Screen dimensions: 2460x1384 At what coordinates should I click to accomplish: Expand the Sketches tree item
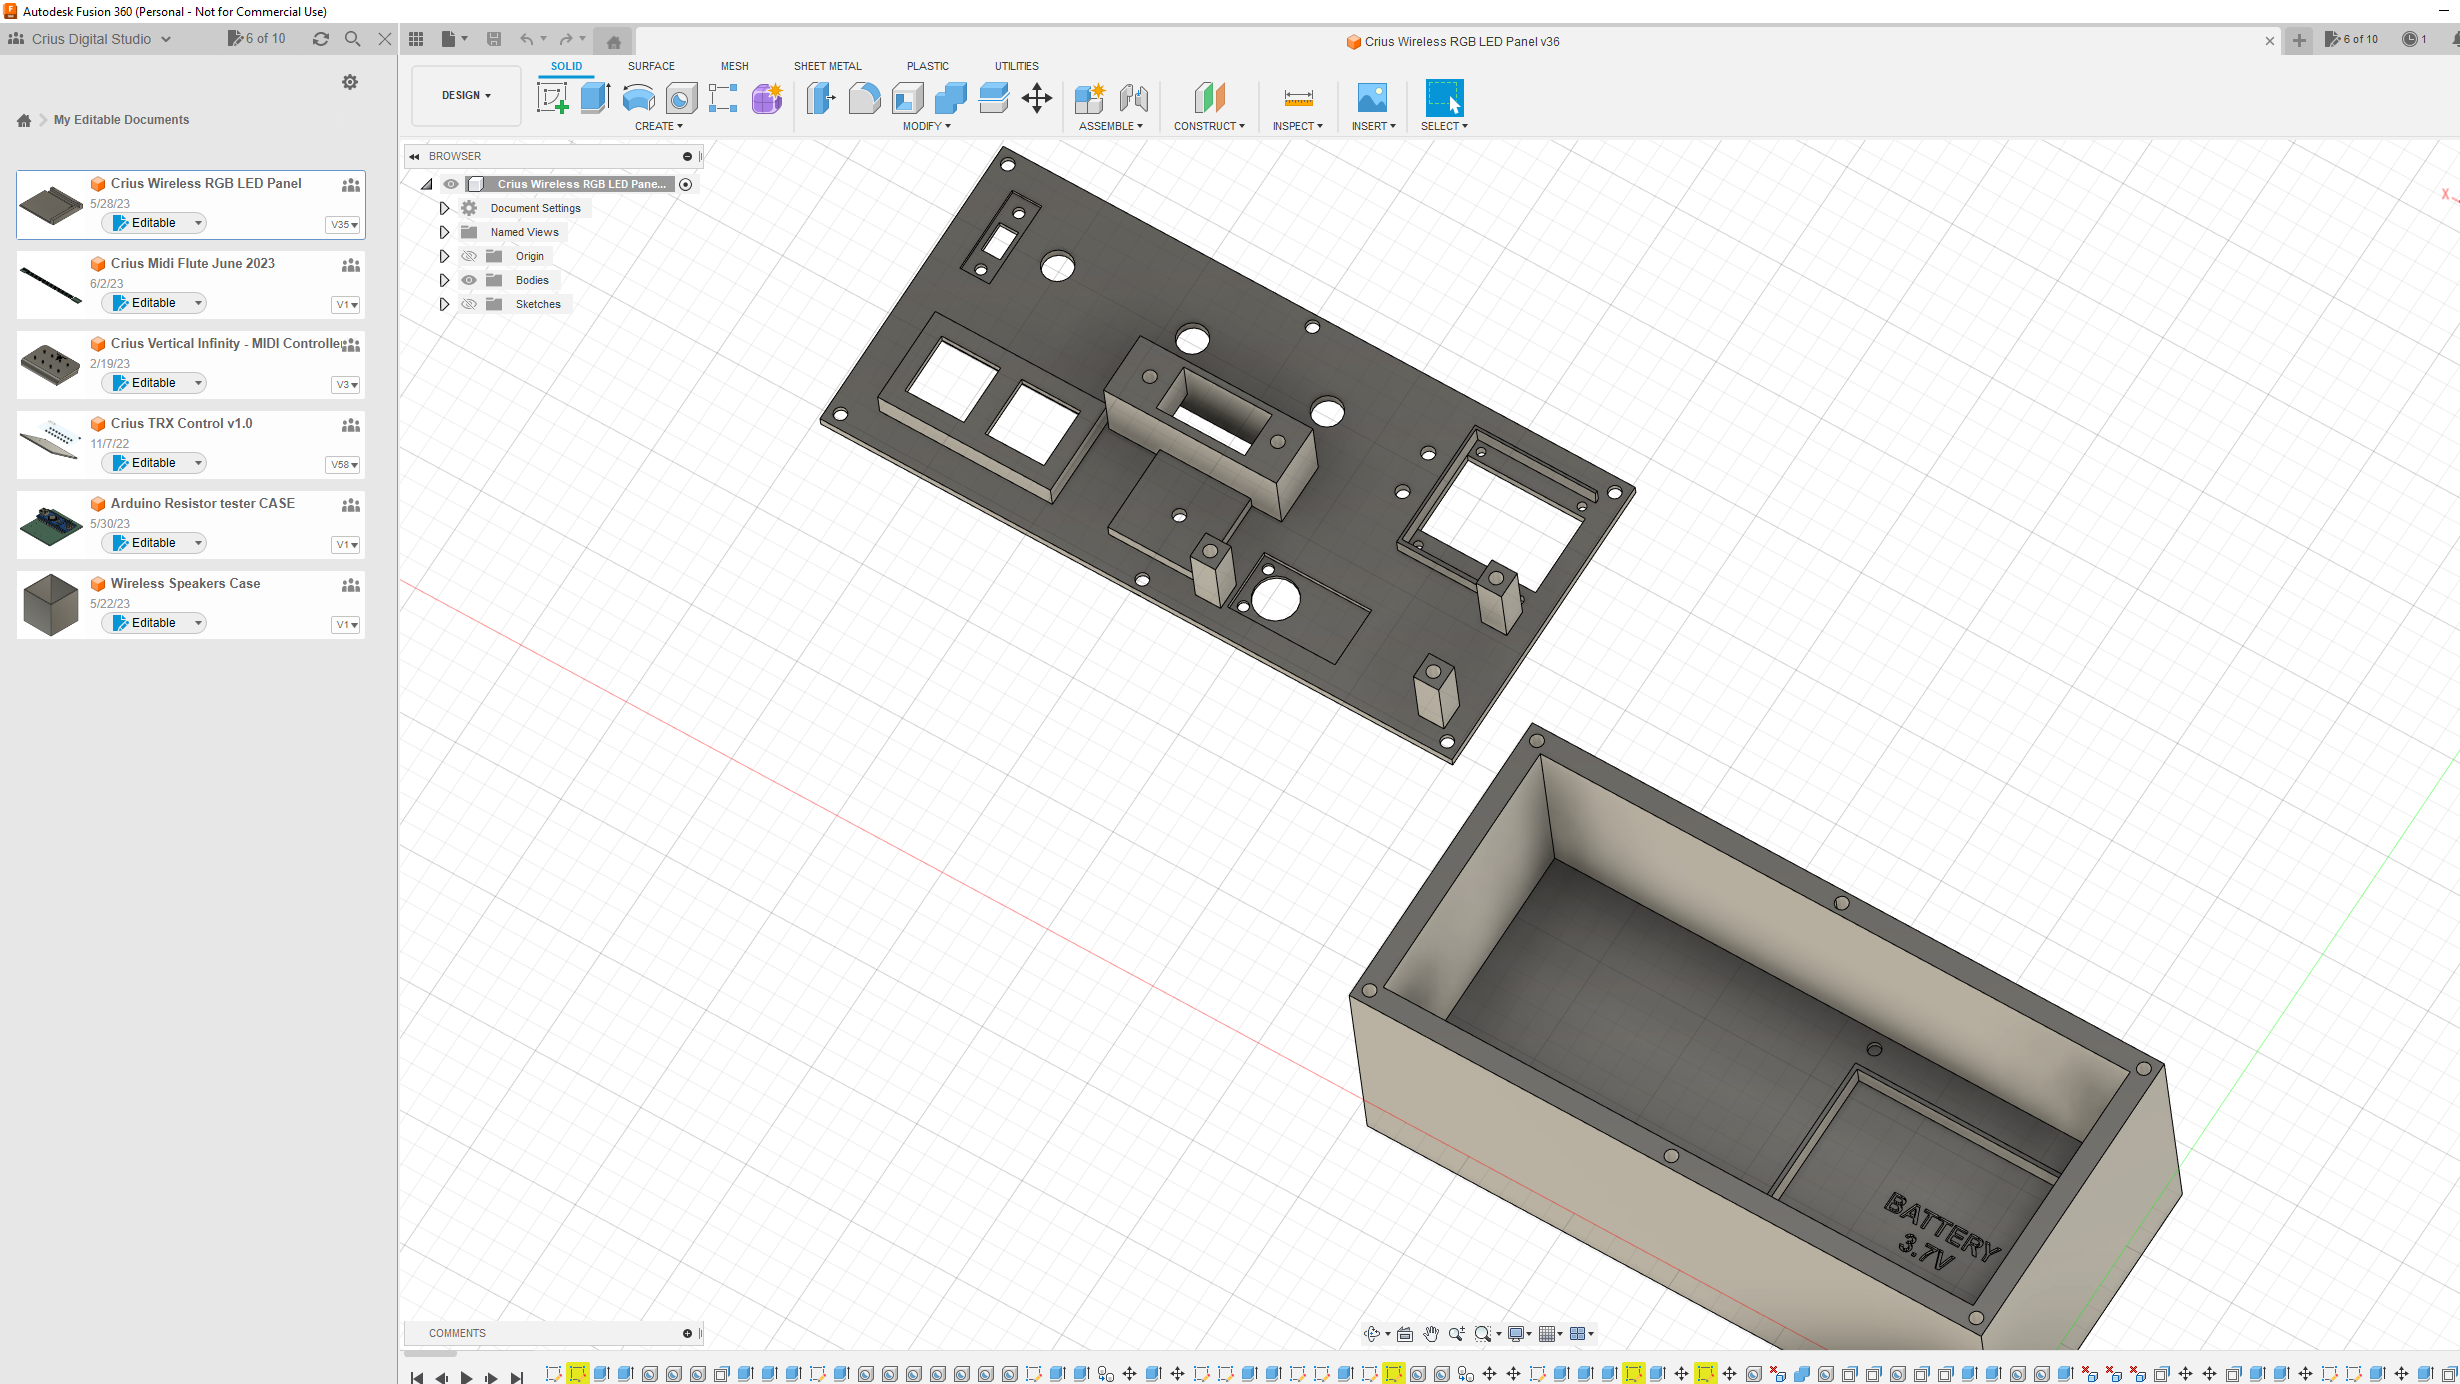point(444,302)
